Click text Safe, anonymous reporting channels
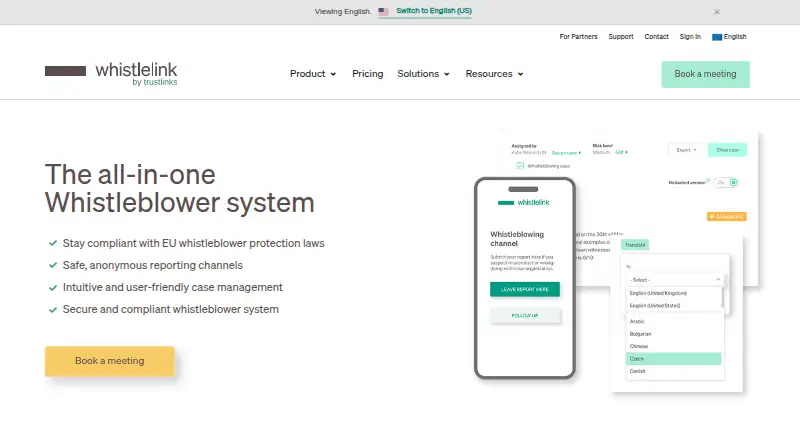 coord(153,265)
